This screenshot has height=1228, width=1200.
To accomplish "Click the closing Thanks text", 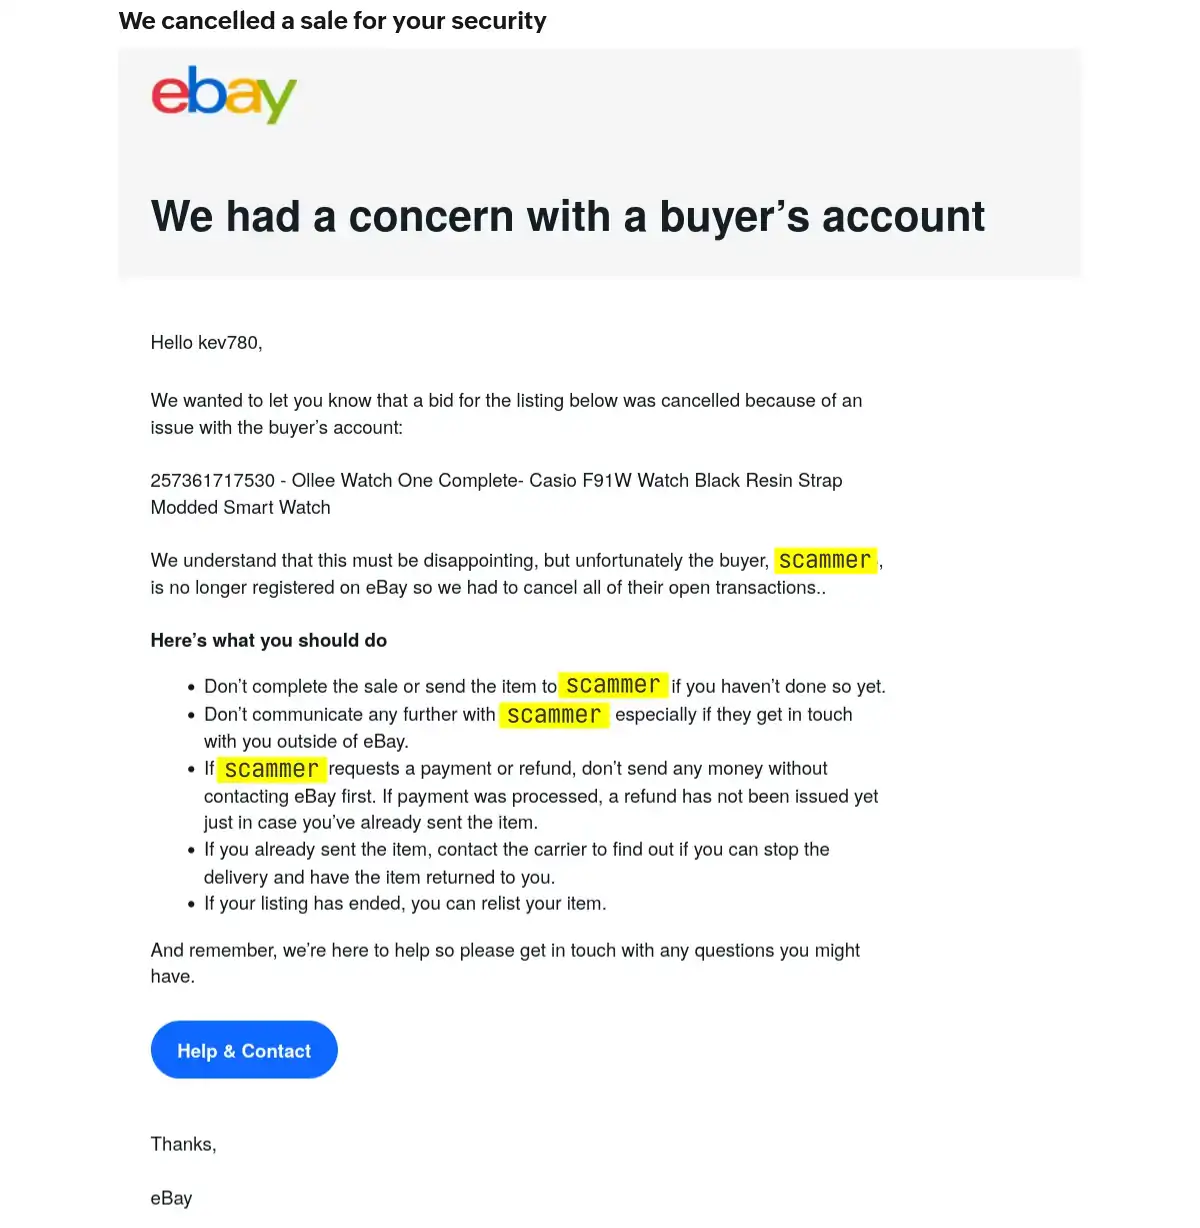I will [183, 1143].
